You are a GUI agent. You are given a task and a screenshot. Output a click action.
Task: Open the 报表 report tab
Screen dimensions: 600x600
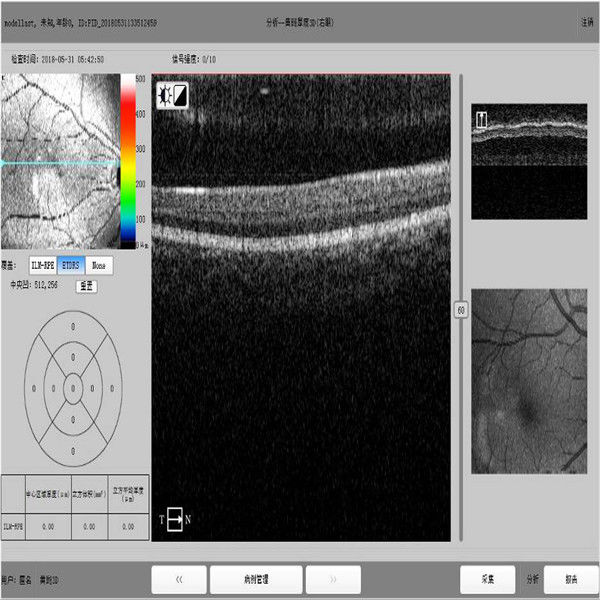click(x=571, y=579)
